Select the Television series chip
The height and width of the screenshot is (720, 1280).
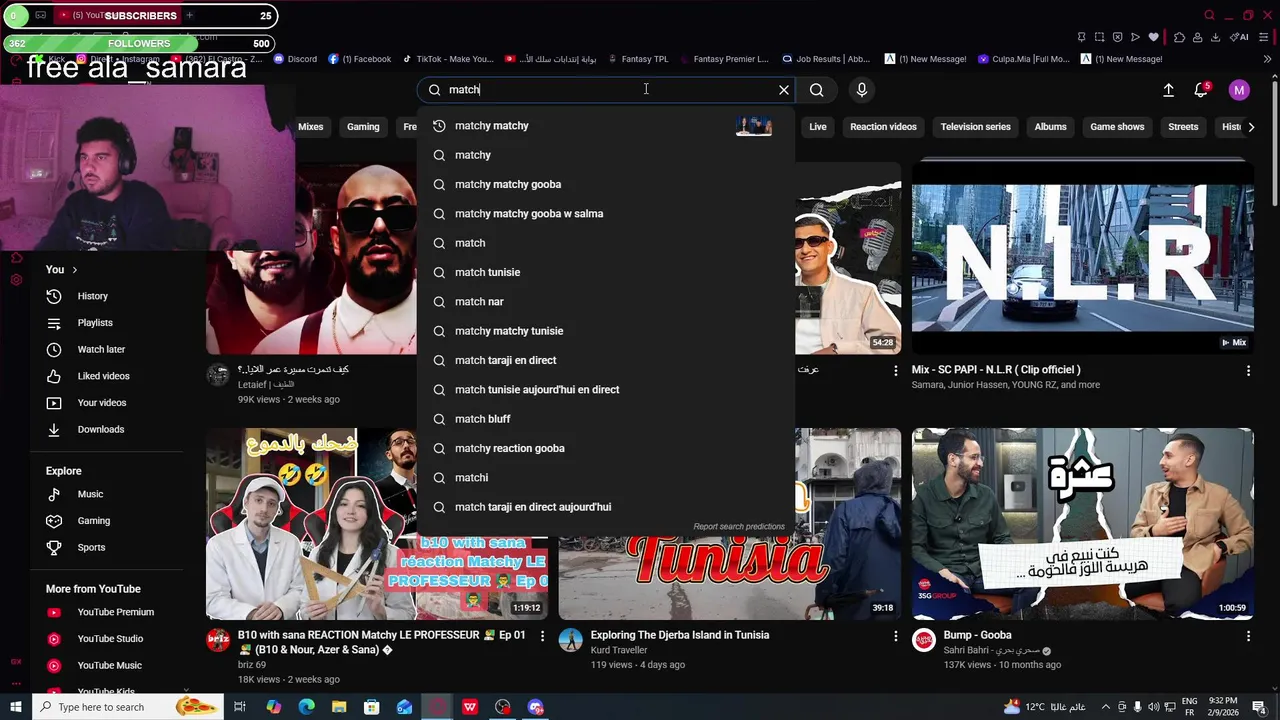point(975,127)
